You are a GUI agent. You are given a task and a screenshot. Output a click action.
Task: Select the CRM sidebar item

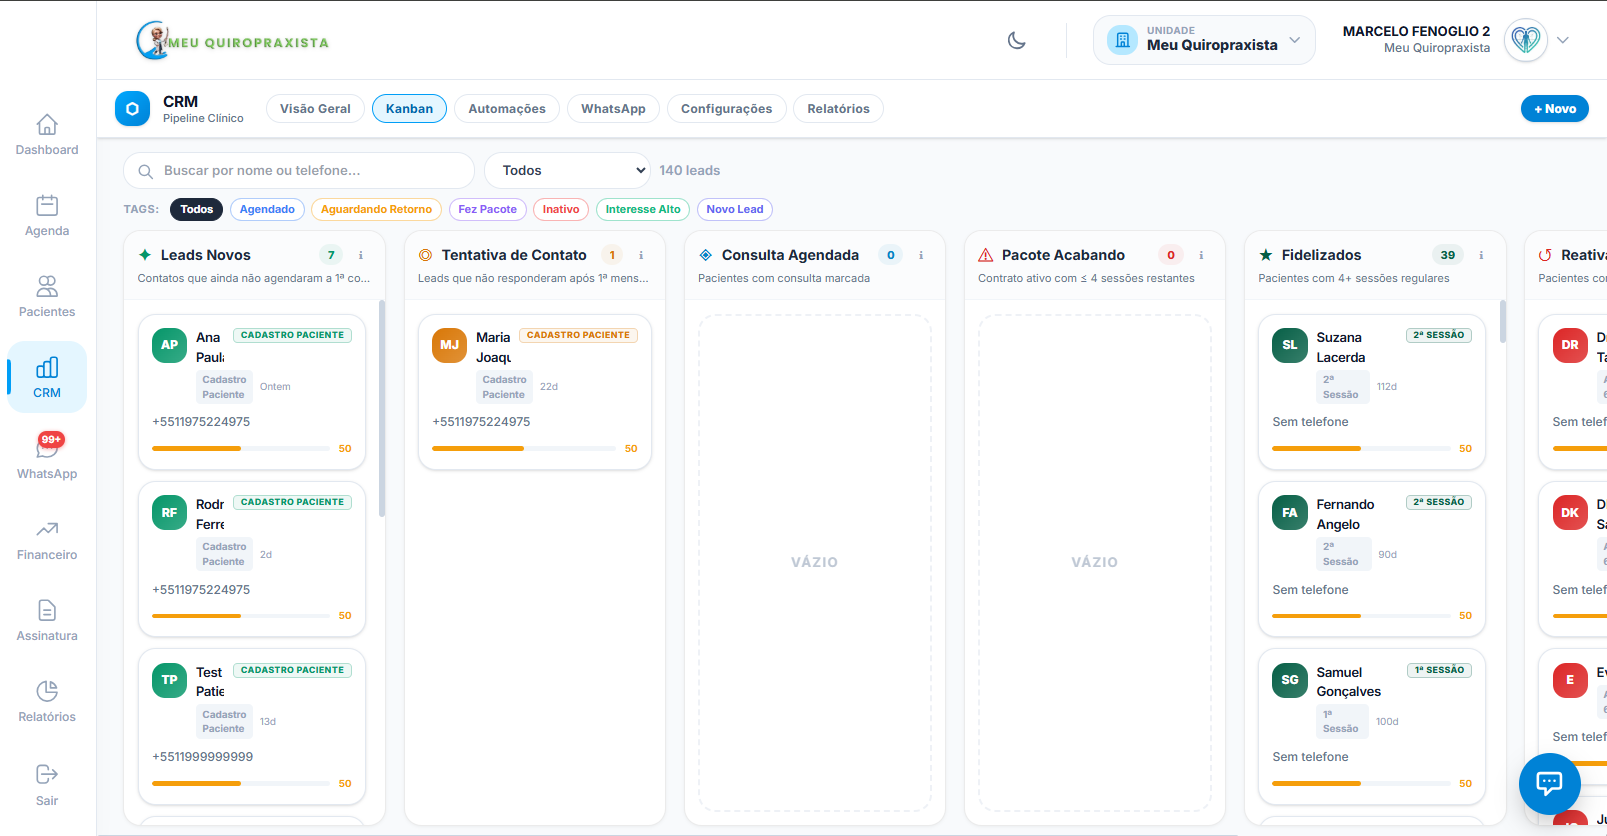pyautogui.click(x=47, y=378)
